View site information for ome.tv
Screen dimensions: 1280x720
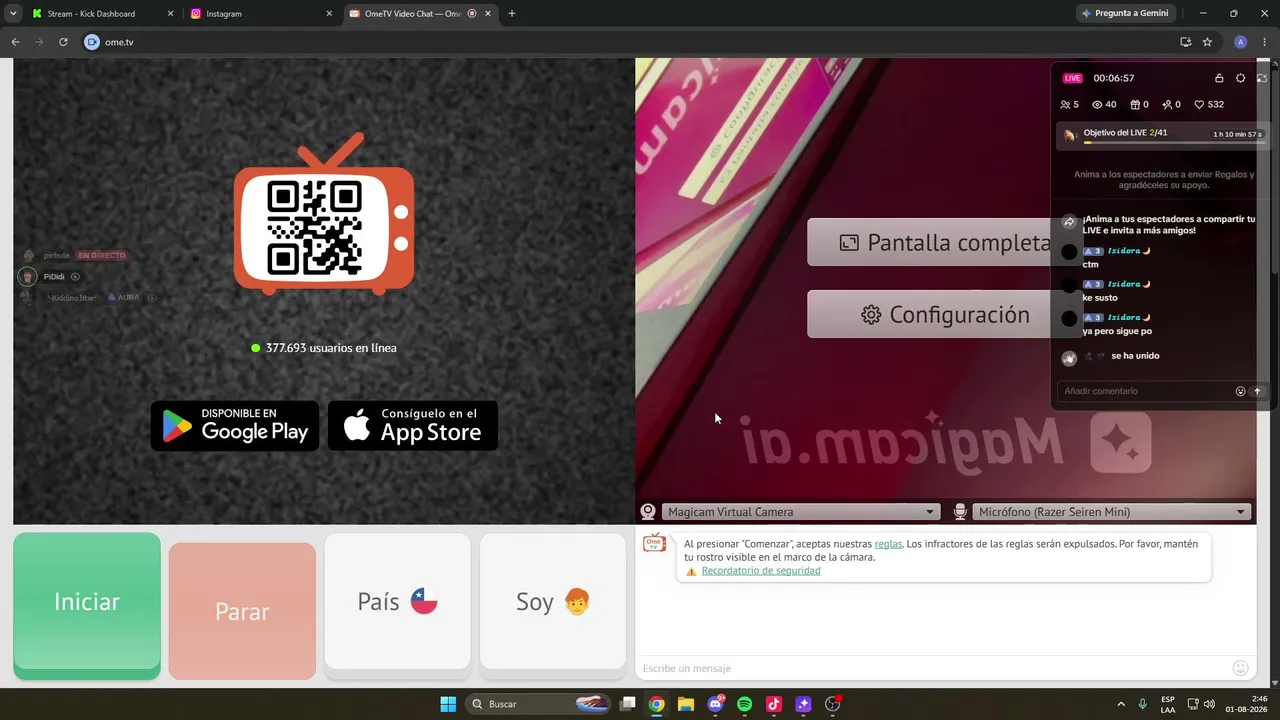point(92,42)
